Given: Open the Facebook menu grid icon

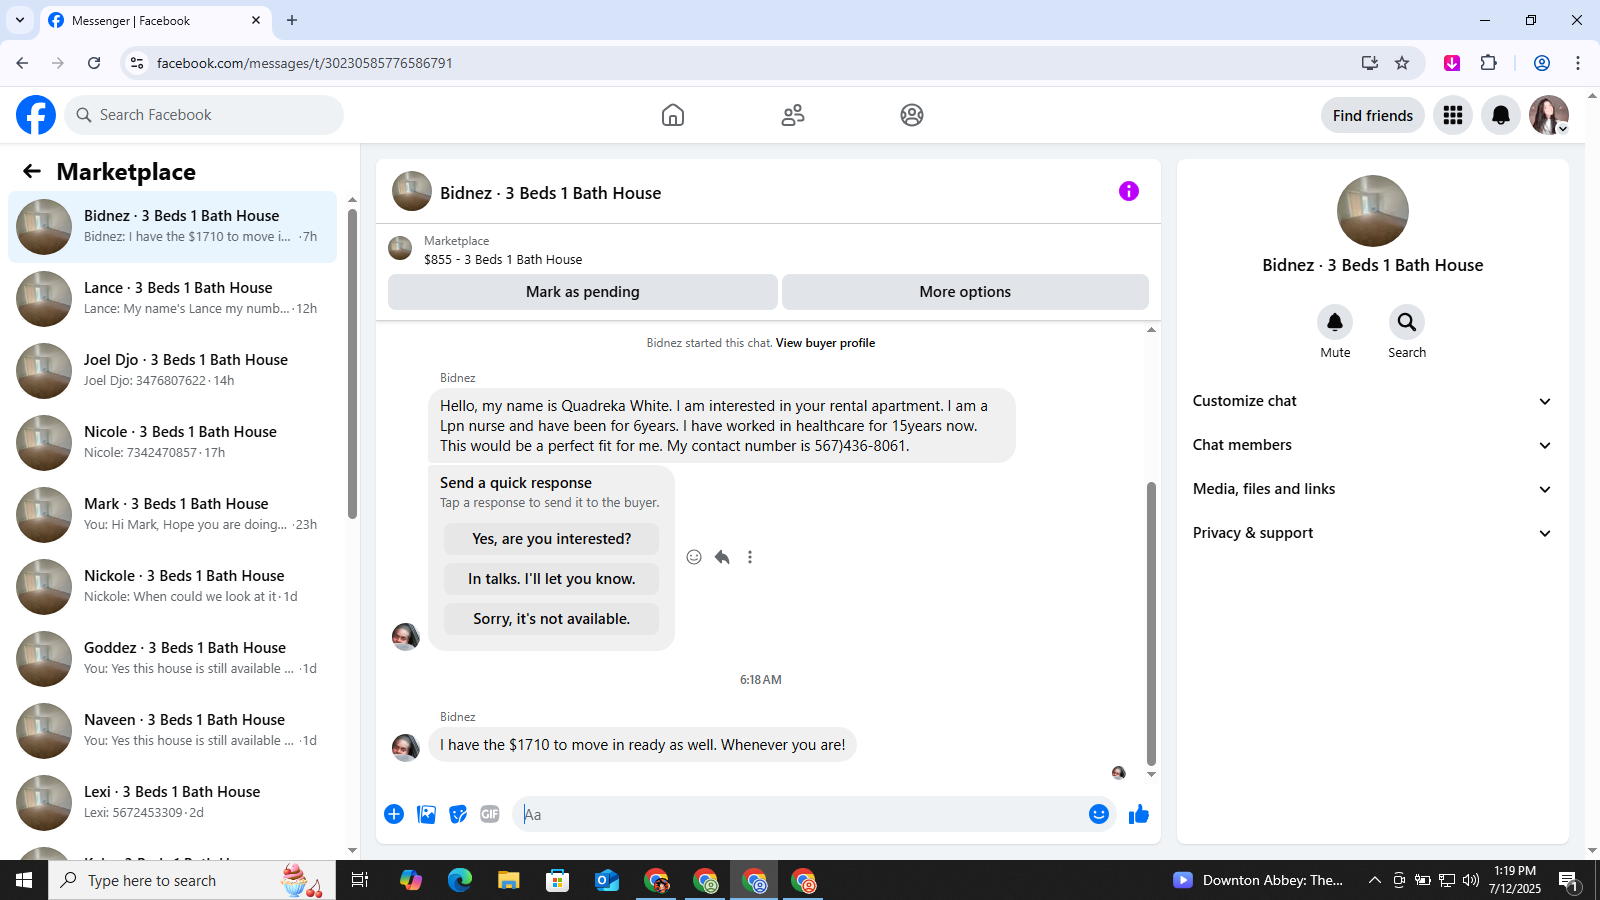Looking at the screenshot, I should 1453,115.
